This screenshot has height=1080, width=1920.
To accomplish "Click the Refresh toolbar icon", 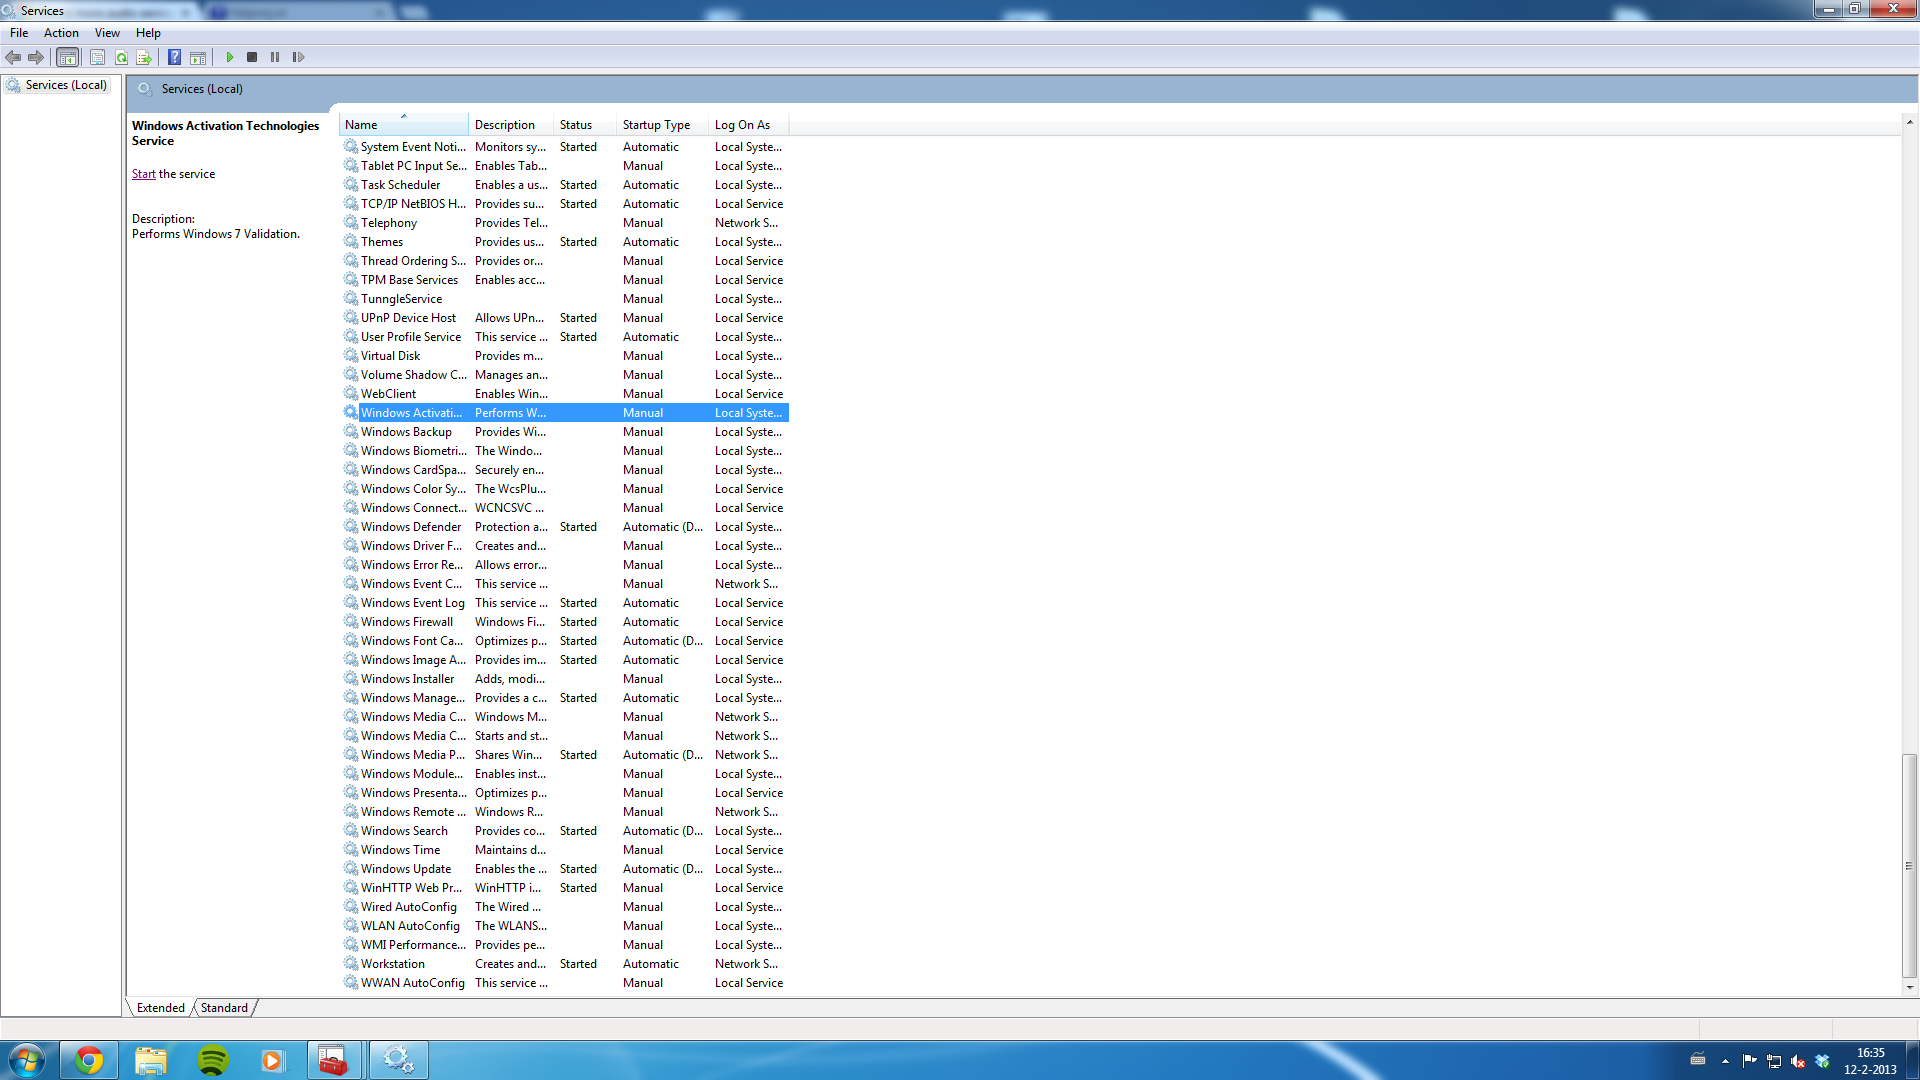I will (121, 57).
